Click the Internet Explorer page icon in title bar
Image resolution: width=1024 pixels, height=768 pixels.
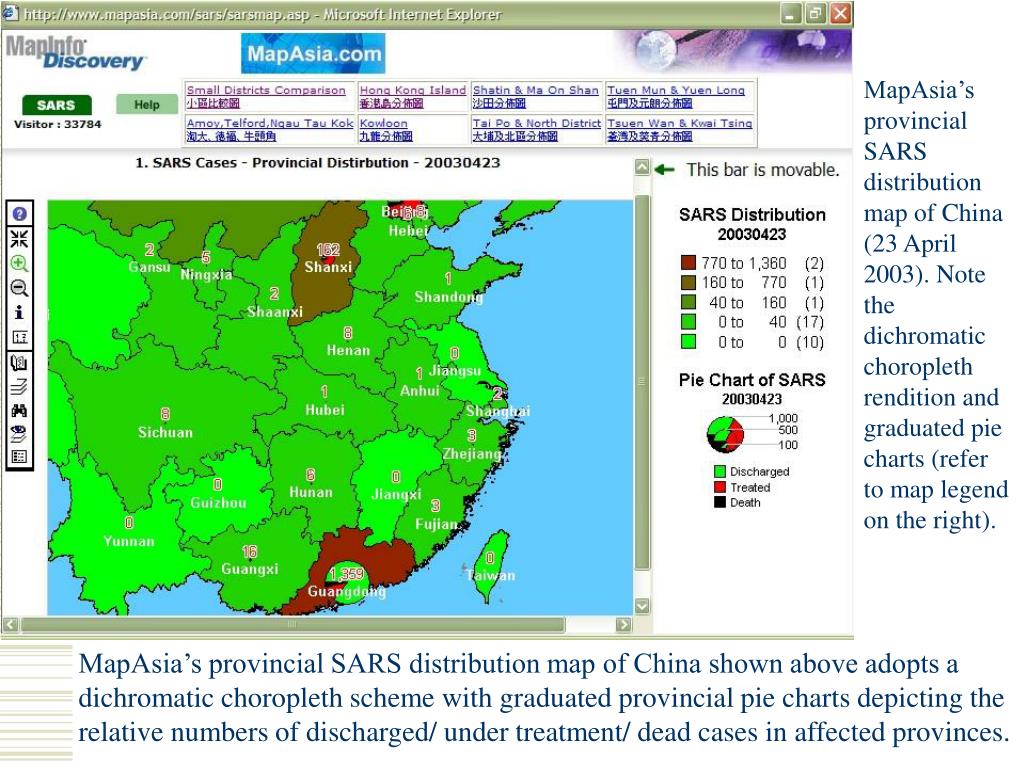[9, 13]
